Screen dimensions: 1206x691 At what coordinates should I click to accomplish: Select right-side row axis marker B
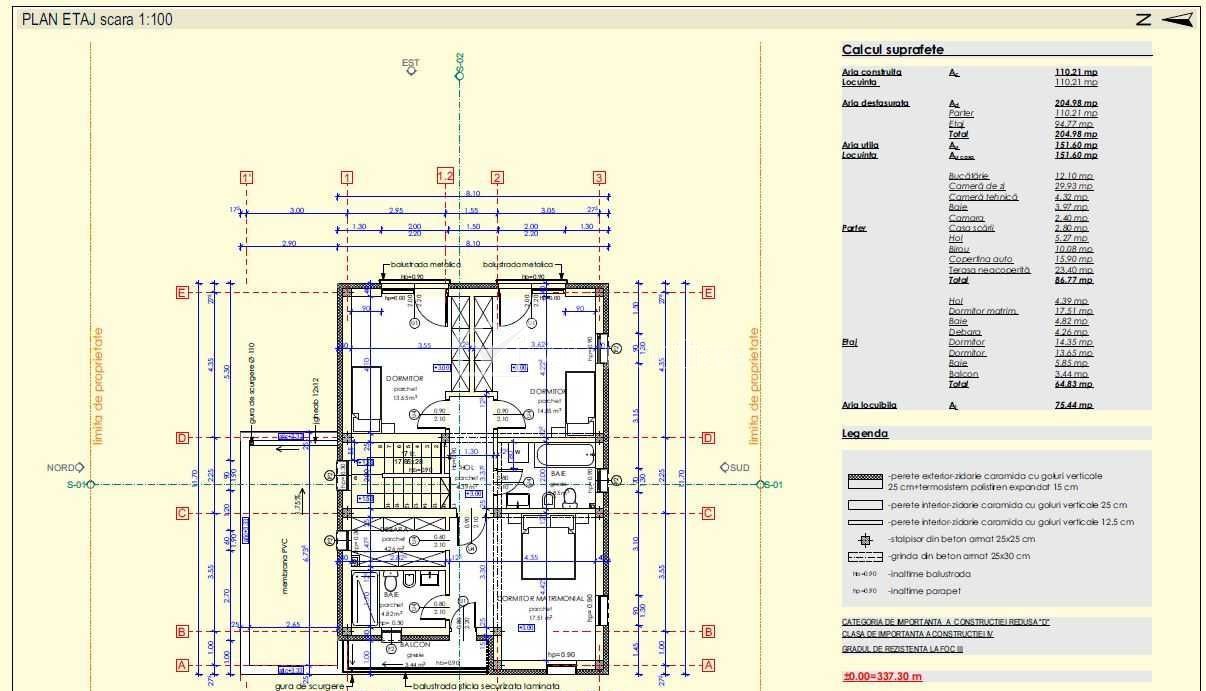(x=708, y=631)
